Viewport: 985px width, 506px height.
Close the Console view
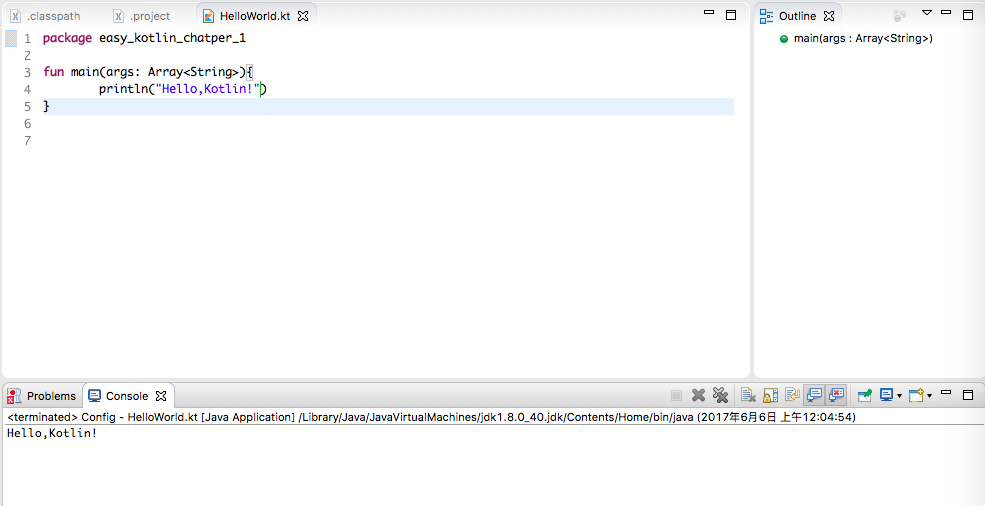[161, 396]
